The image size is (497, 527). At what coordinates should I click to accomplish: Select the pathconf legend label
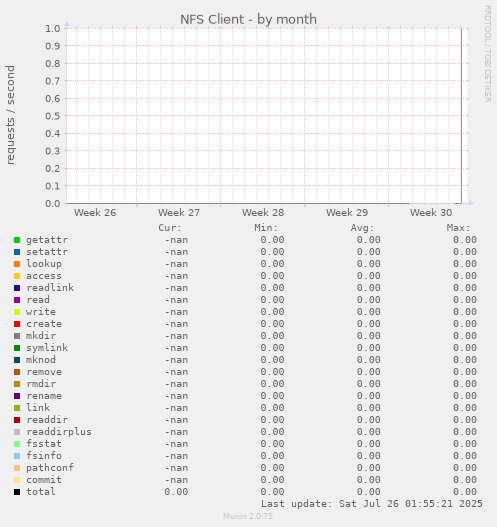coord(50,468)
